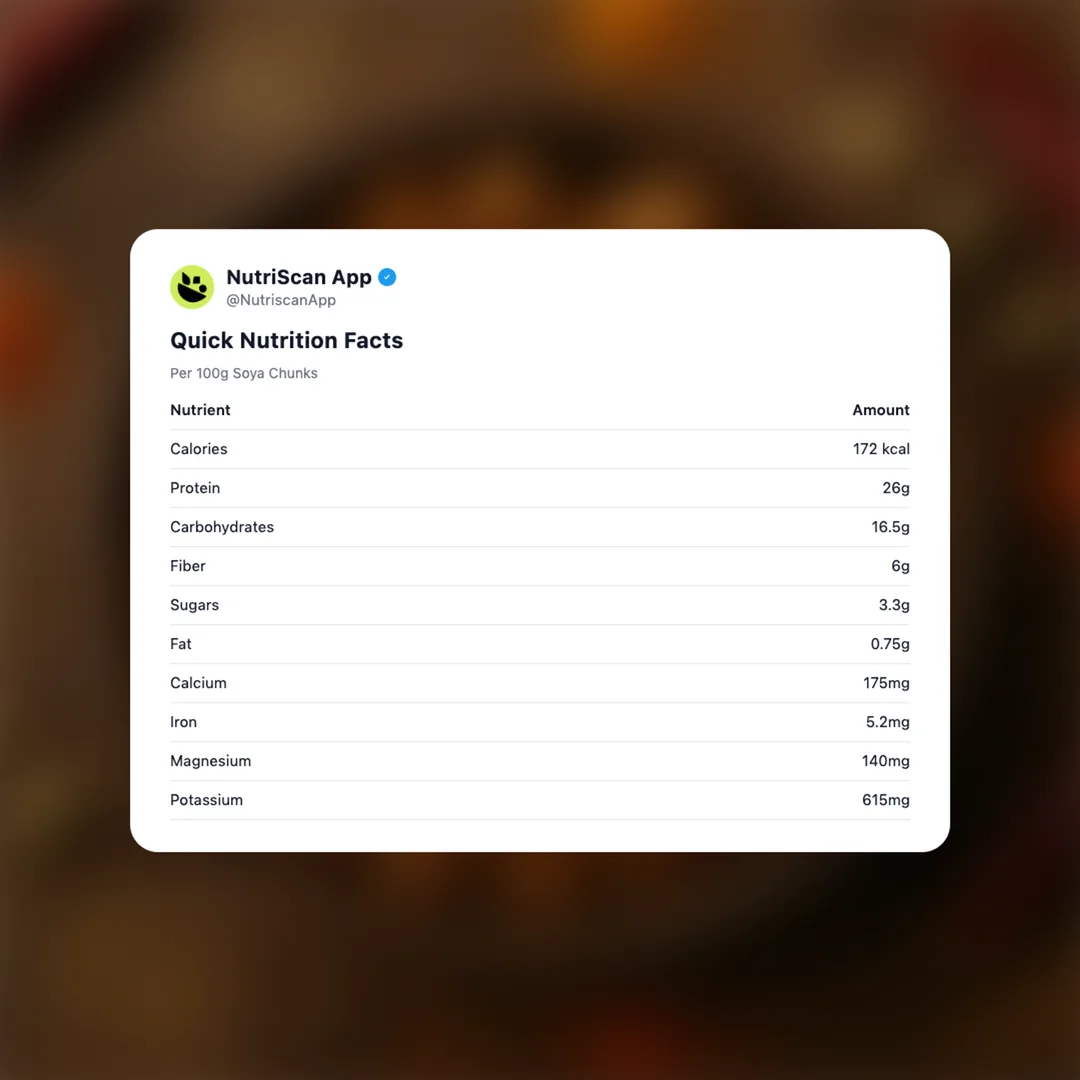The width and height of the screenshot is (1080, 1080).
Task: Select the Calories row label
Action: [x=199, y=449]
